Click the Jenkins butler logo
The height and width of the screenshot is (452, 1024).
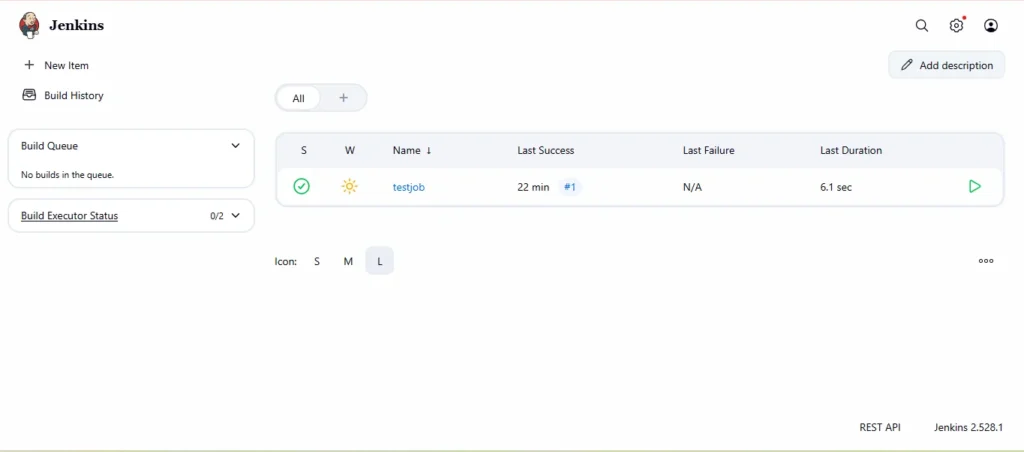point(30,26)
